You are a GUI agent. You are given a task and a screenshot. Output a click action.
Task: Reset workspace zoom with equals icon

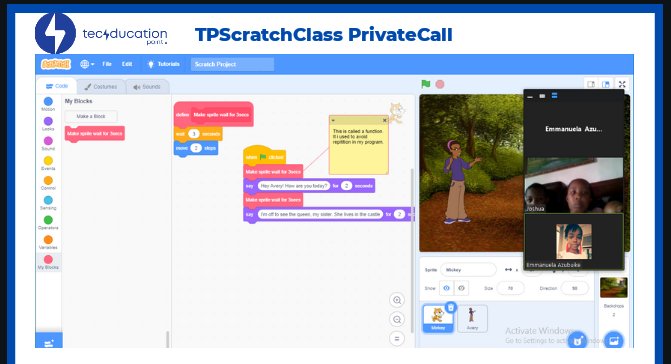(x=397, y=339)
